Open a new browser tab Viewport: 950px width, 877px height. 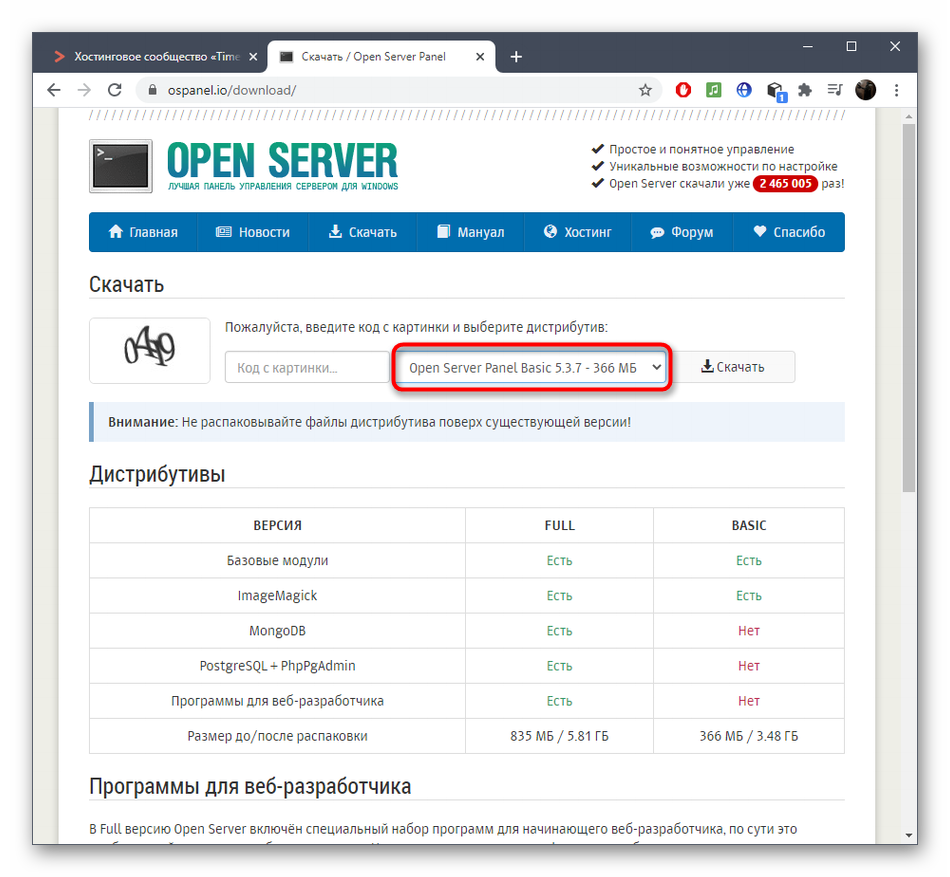[516, 56]
